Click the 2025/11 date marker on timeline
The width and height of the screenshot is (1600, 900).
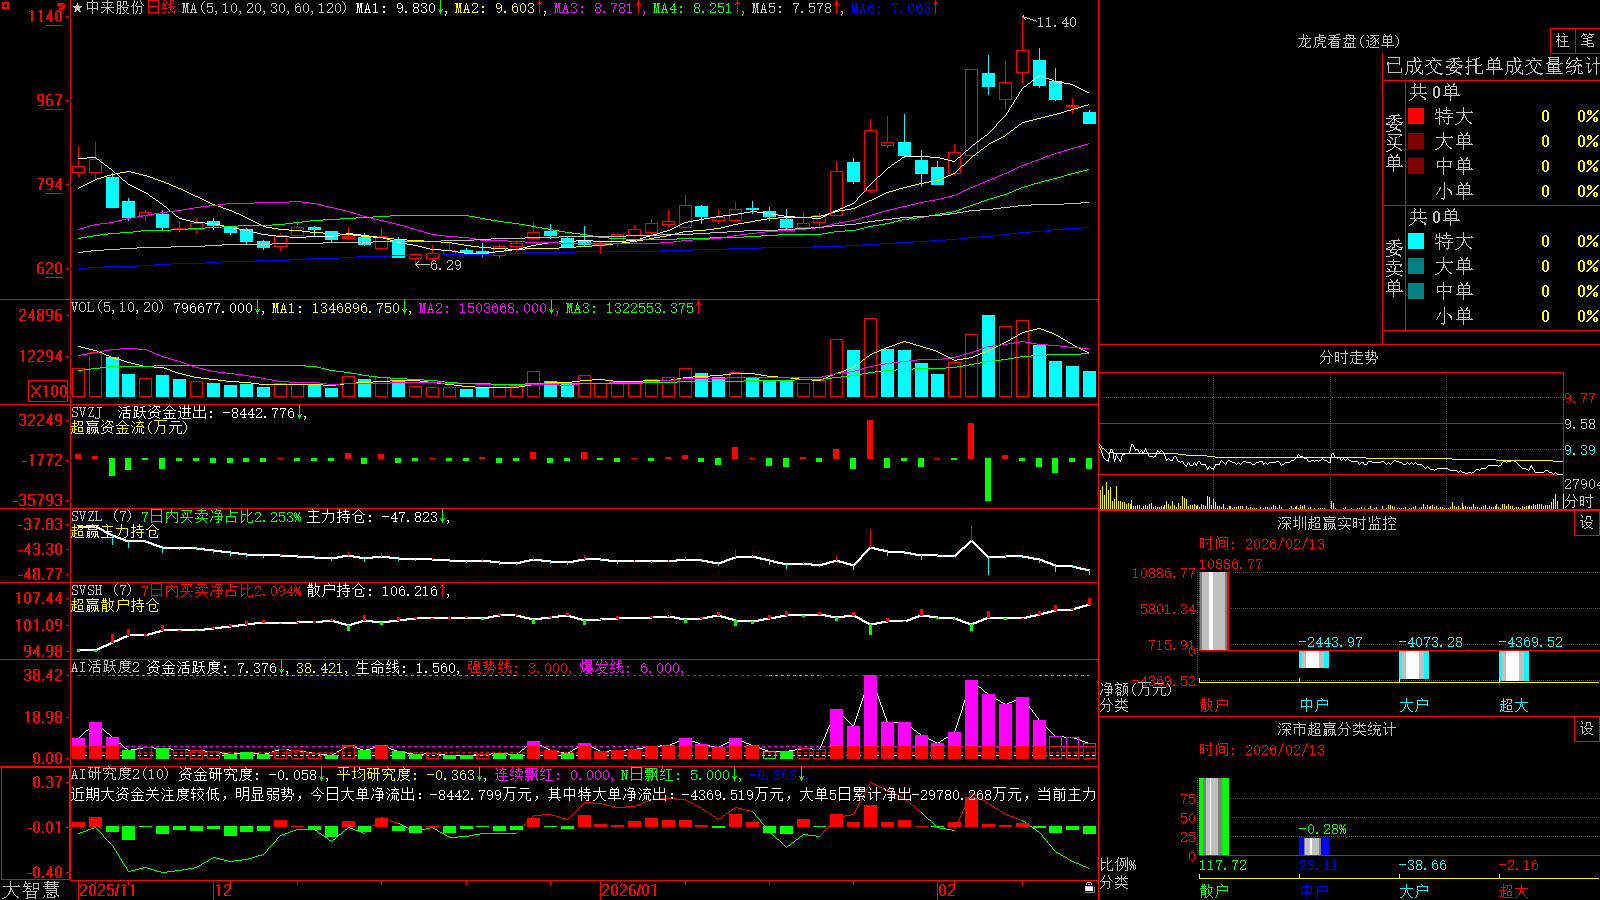[107, 890]
